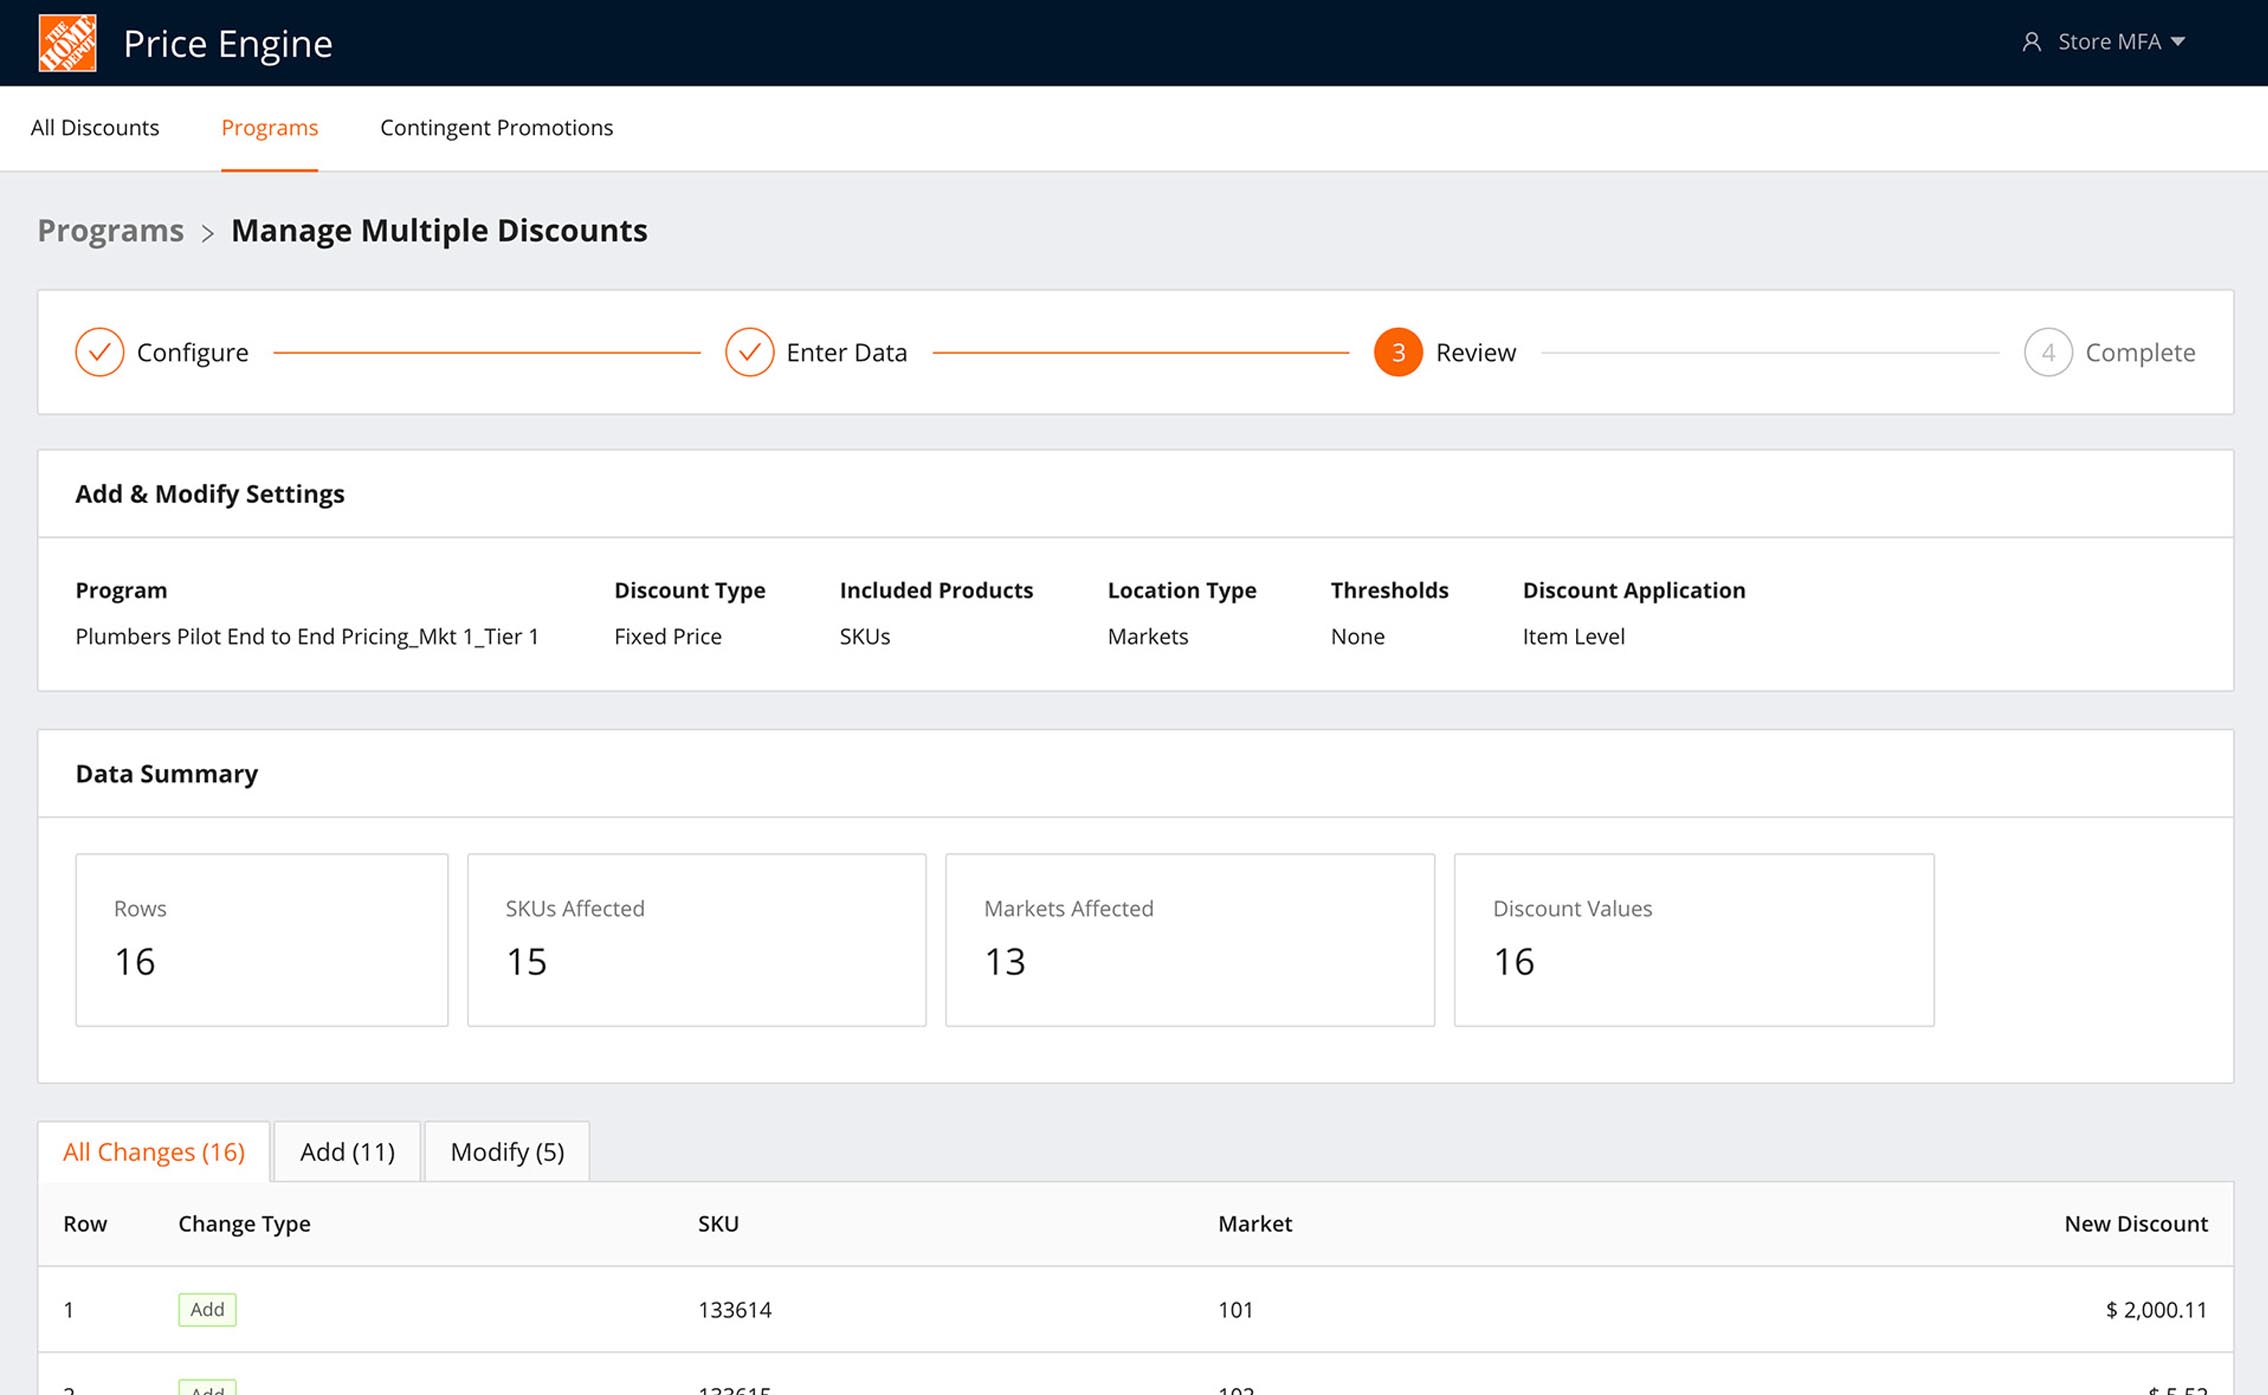Click the Add badge in row 1
Viewport: 2268px width, 1395px height.
coord(207,1309)
